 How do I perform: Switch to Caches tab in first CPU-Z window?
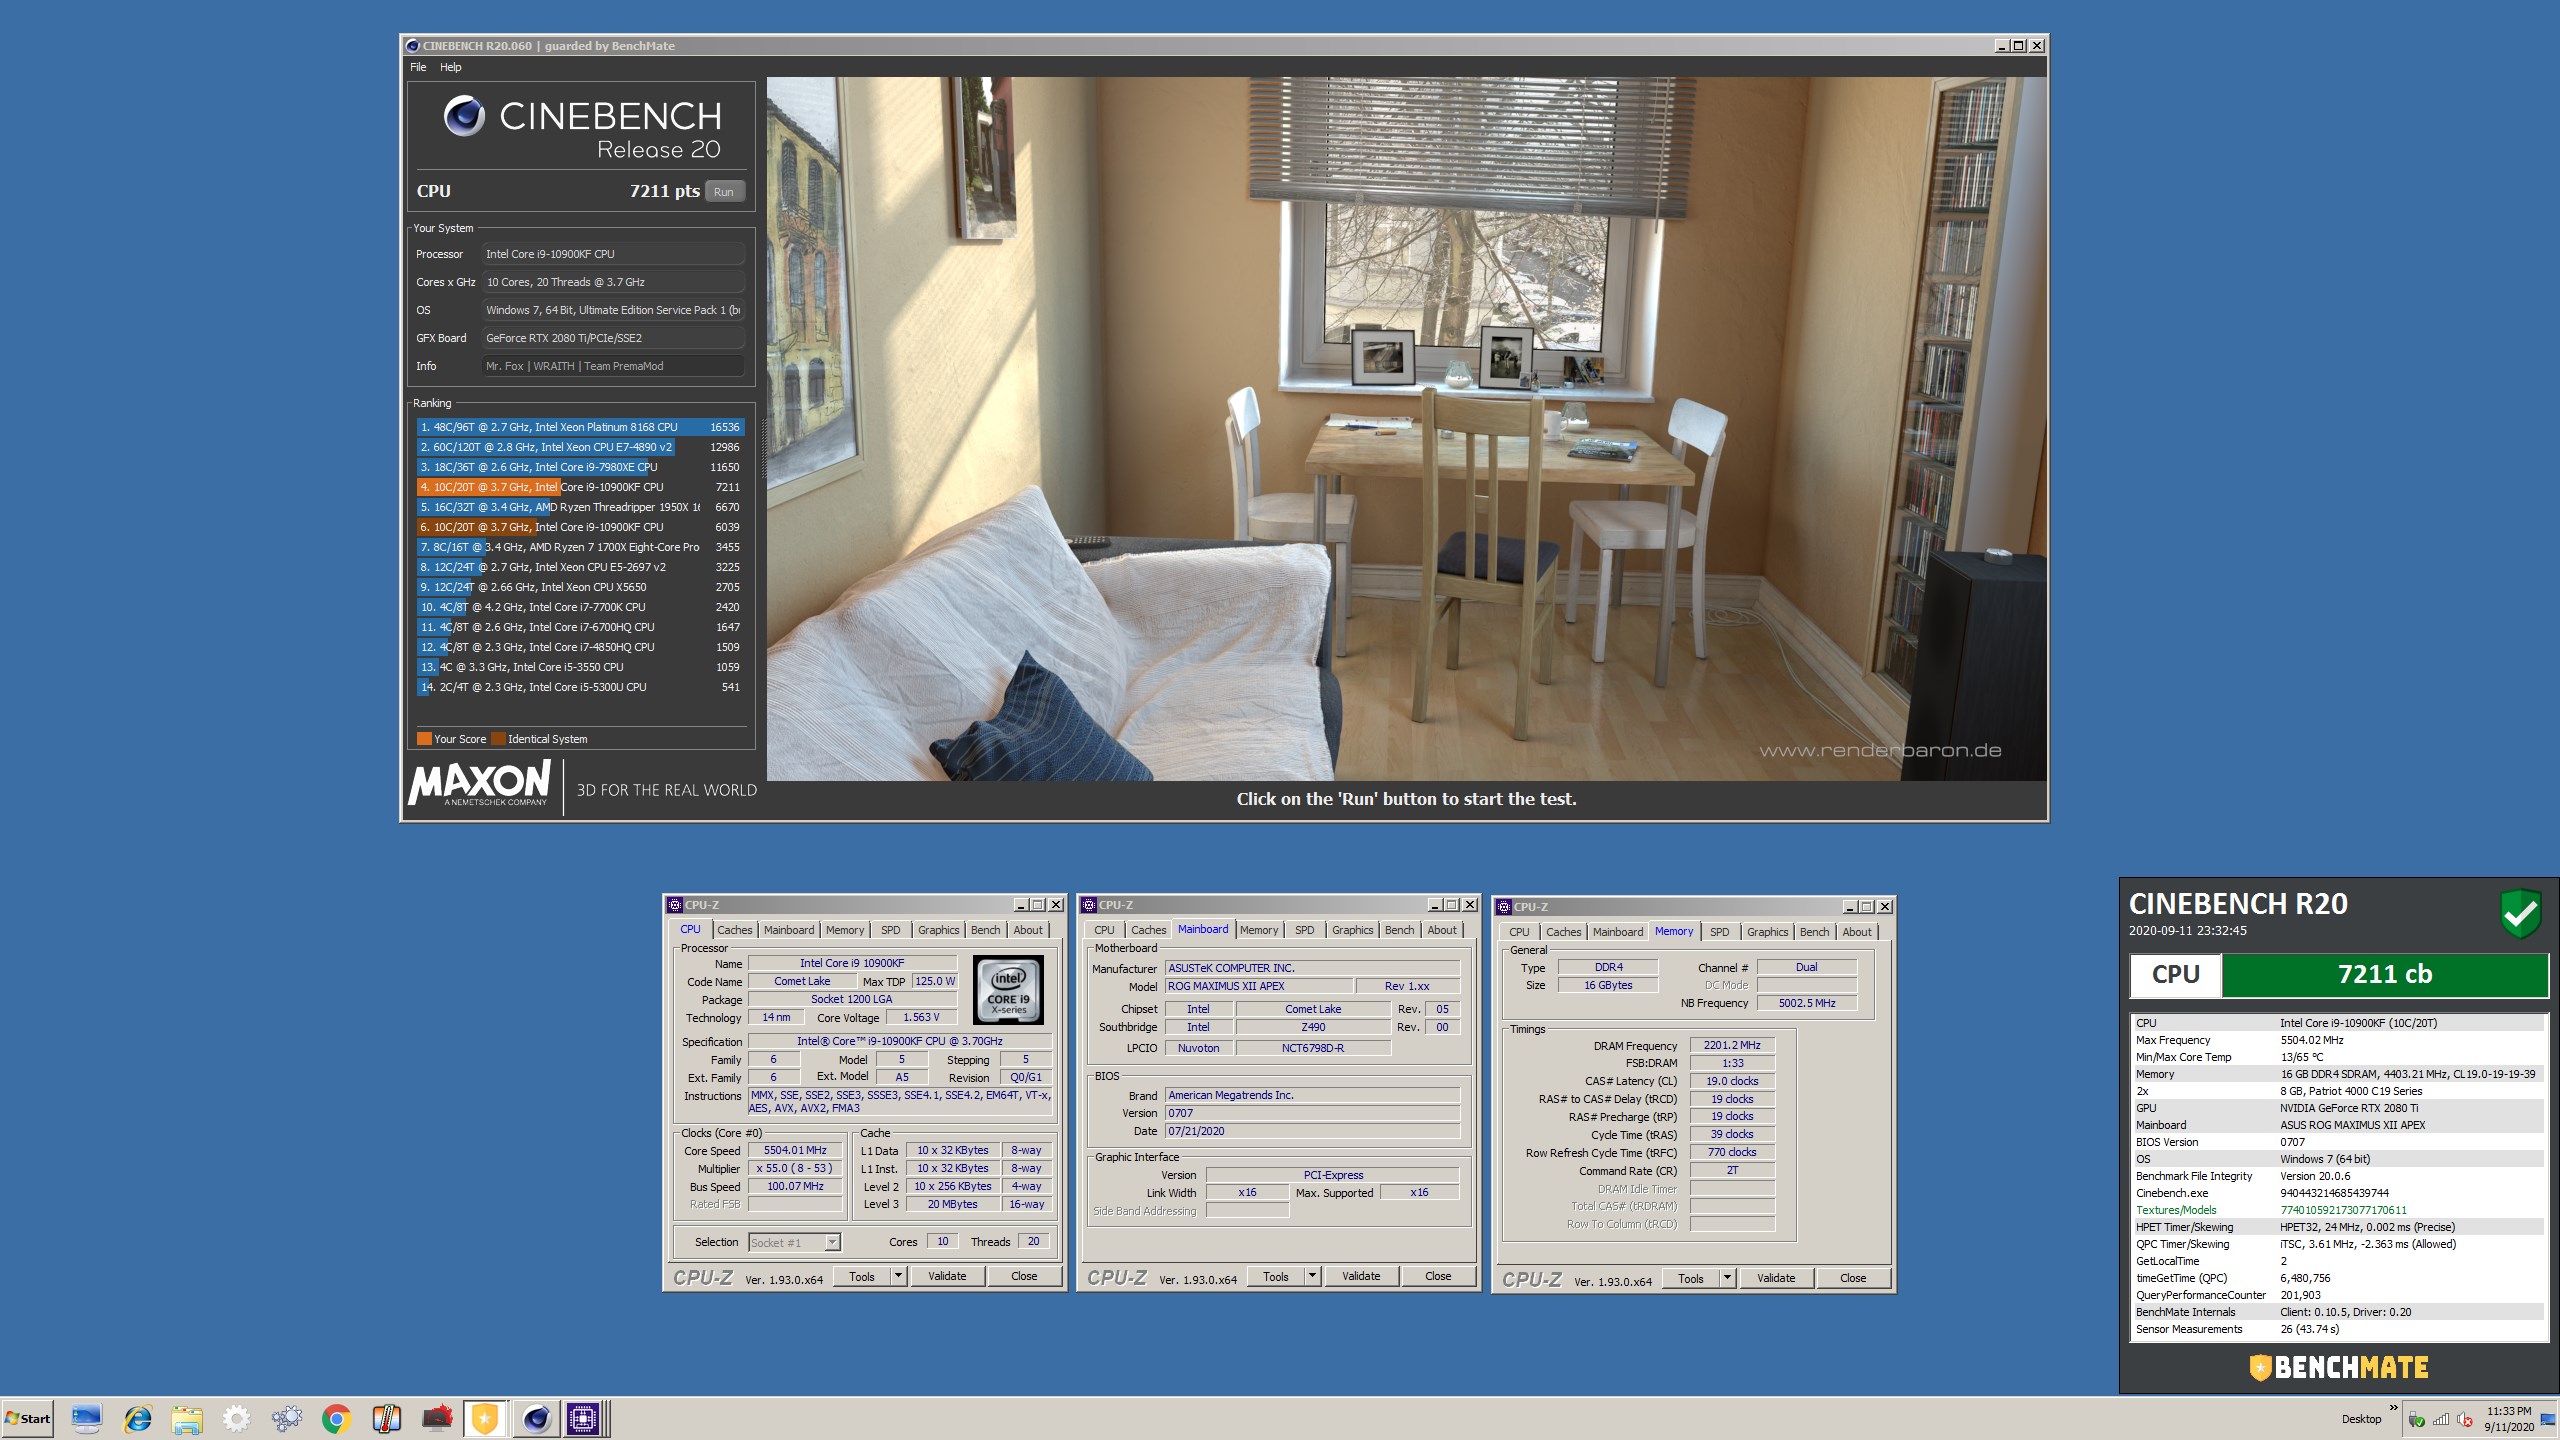point(734,930)
